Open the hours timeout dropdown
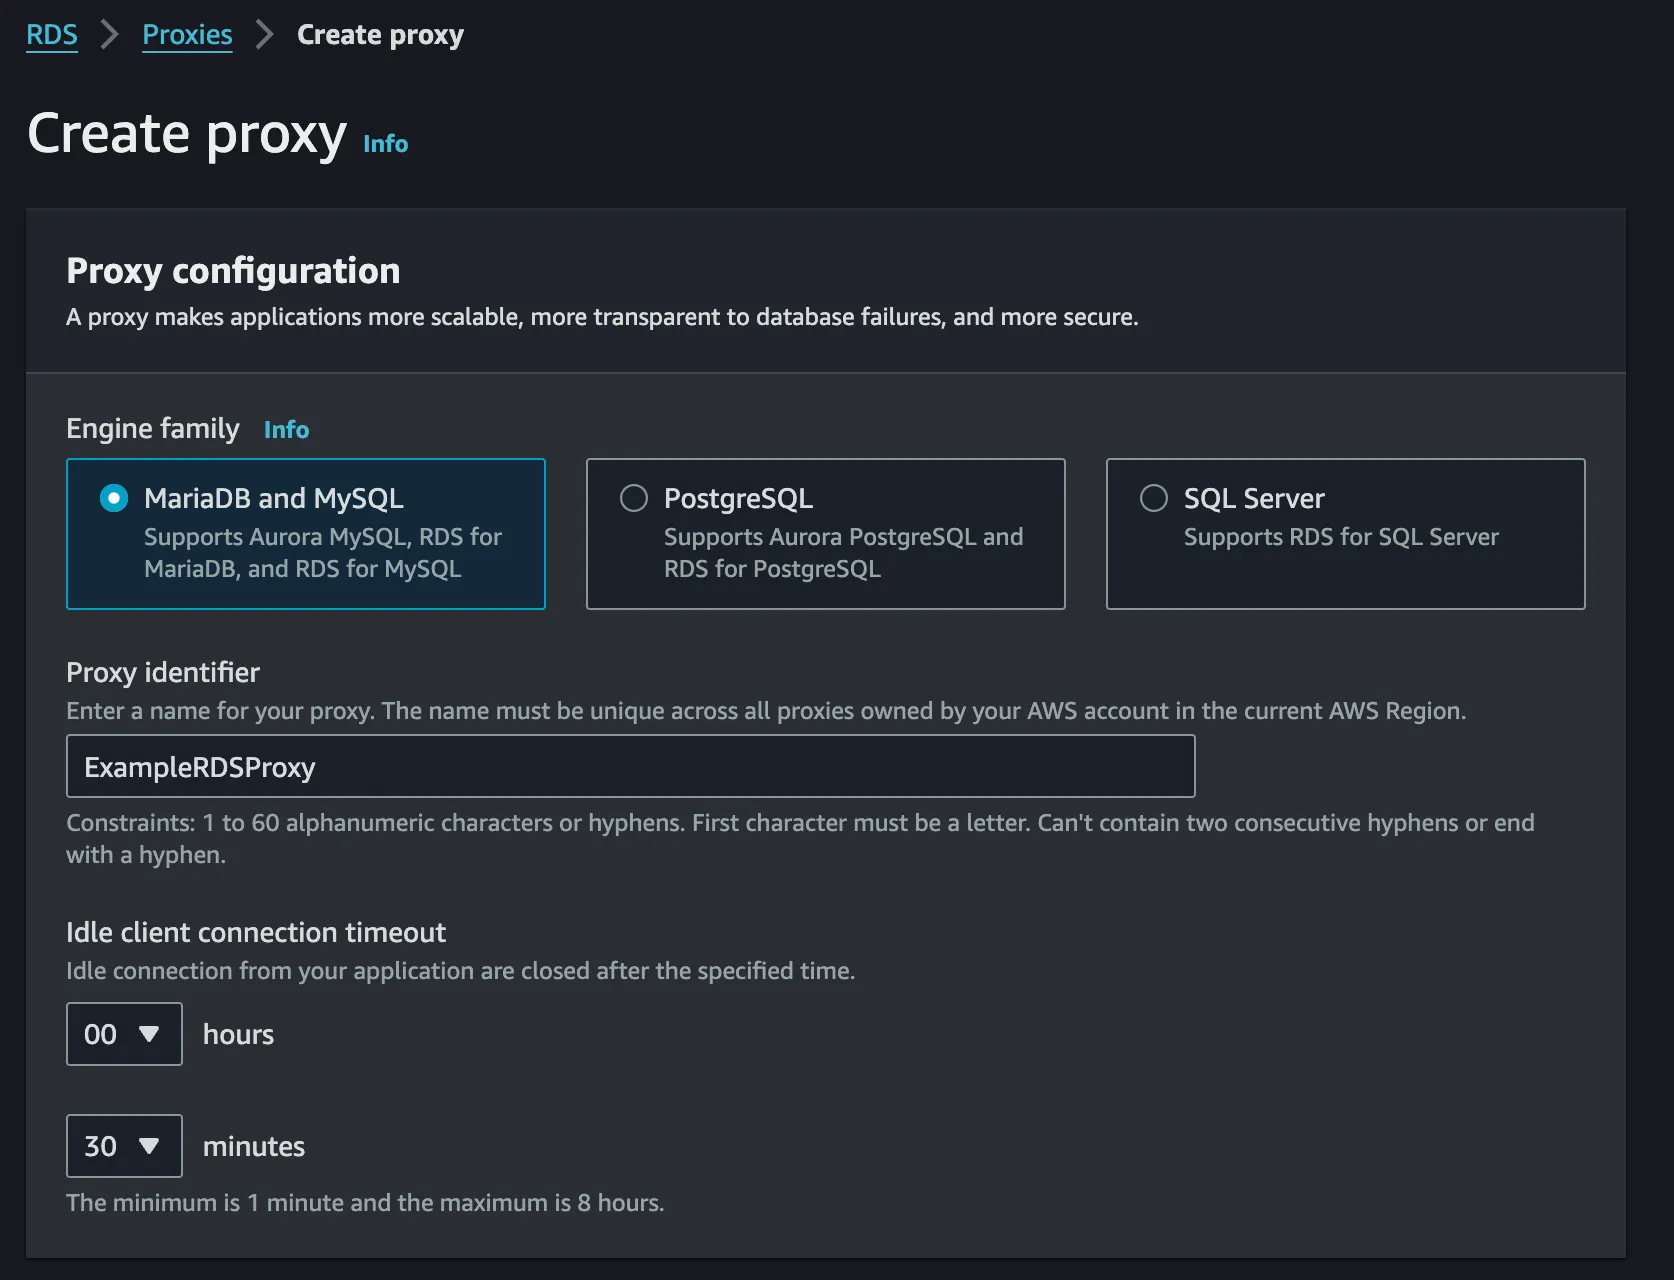 (124, 1034)
